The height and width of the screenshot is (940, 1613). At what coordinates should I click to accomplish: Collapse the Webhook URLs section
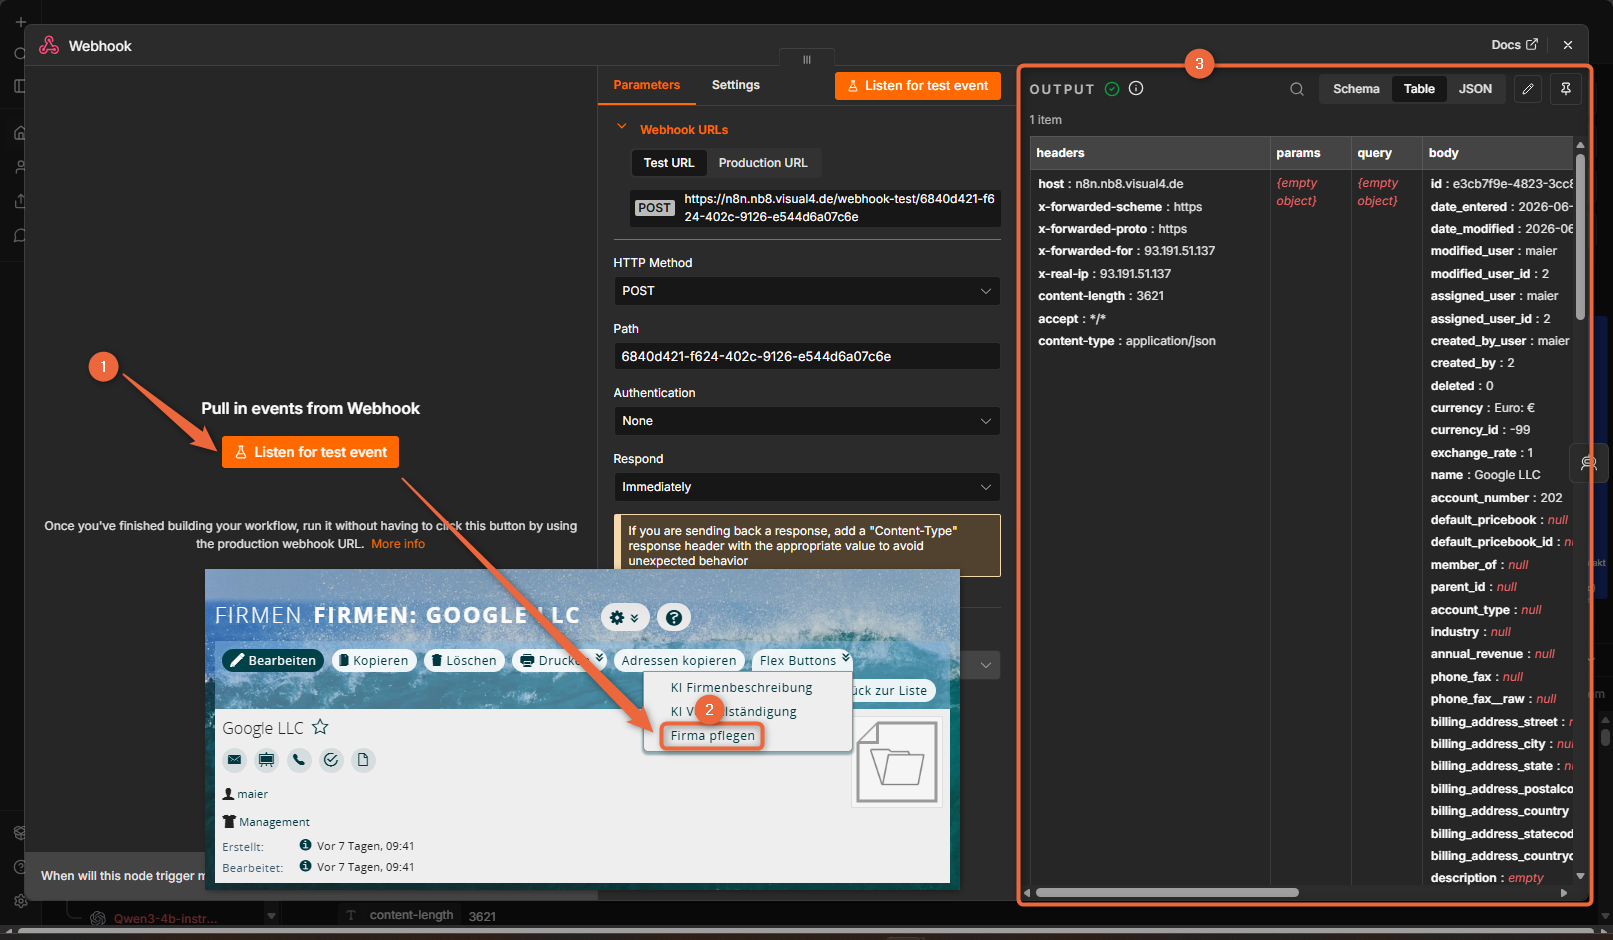click(x=622, y=128)
